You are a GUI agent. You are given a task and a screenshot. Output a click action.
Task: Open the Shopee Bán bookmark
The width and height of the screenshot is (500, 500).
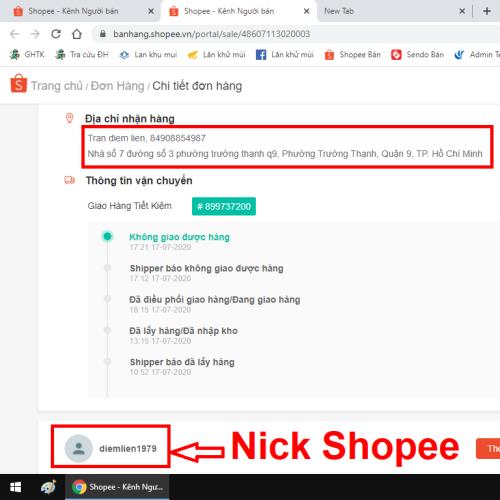[x=353, y=54]
